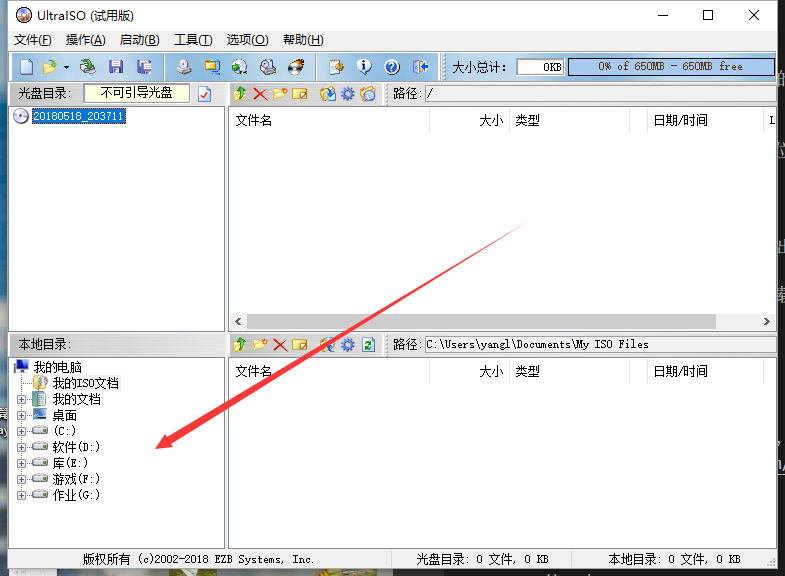
Task: Open Help via the question mark icon
Action: (392, 67)
